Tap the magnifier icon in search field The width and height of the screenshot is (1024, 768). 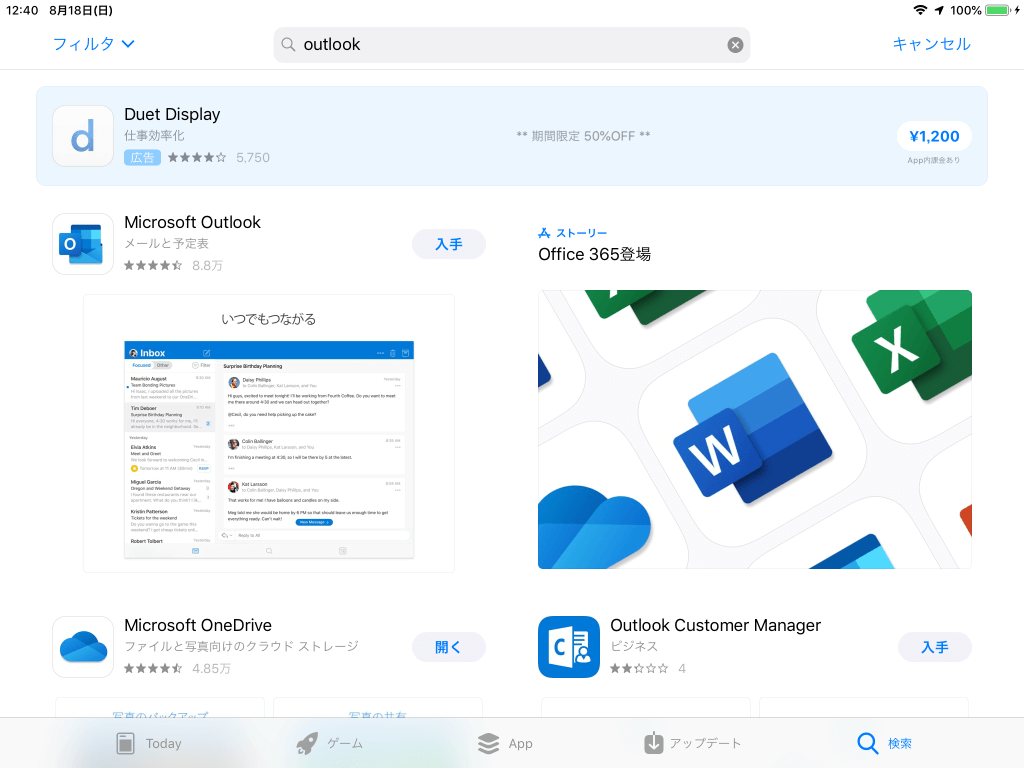pos(288,44)
